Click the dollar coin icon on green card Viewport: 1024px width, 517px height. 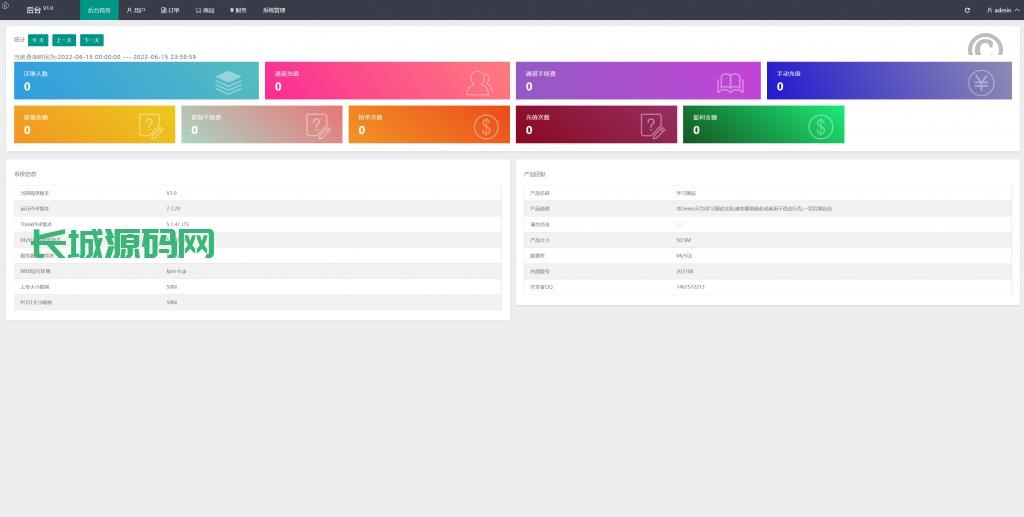point(820,126)
